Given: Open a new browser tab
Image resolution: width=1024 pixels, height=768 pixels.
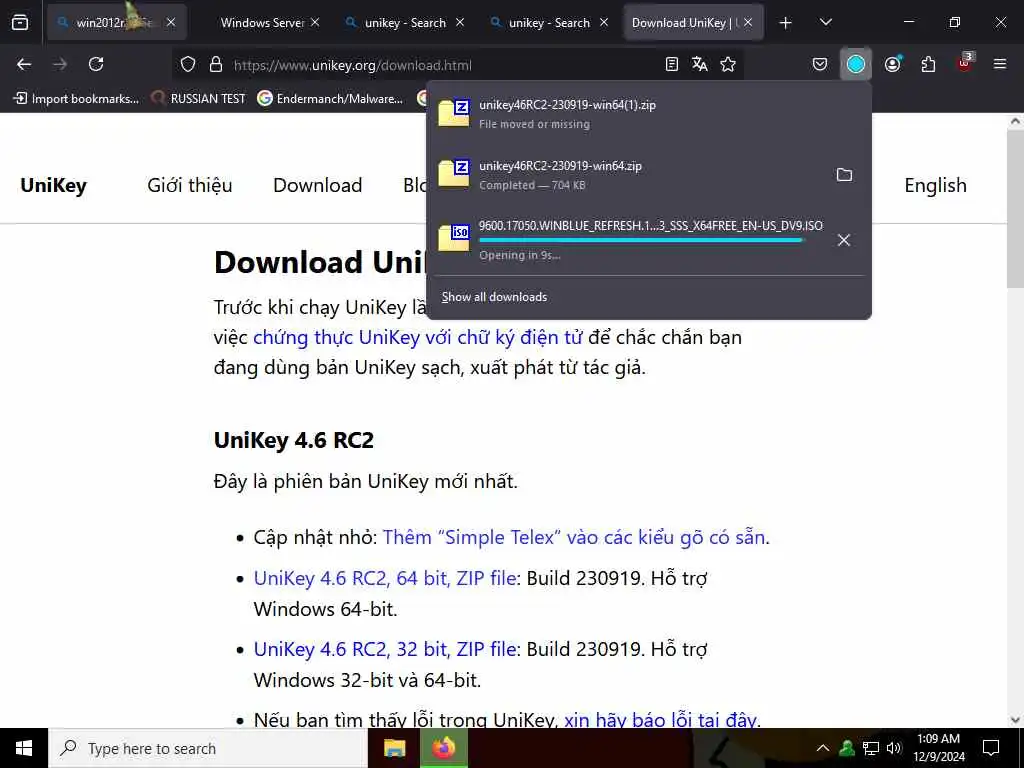Looking at the screenshot, I should point(786,23).
